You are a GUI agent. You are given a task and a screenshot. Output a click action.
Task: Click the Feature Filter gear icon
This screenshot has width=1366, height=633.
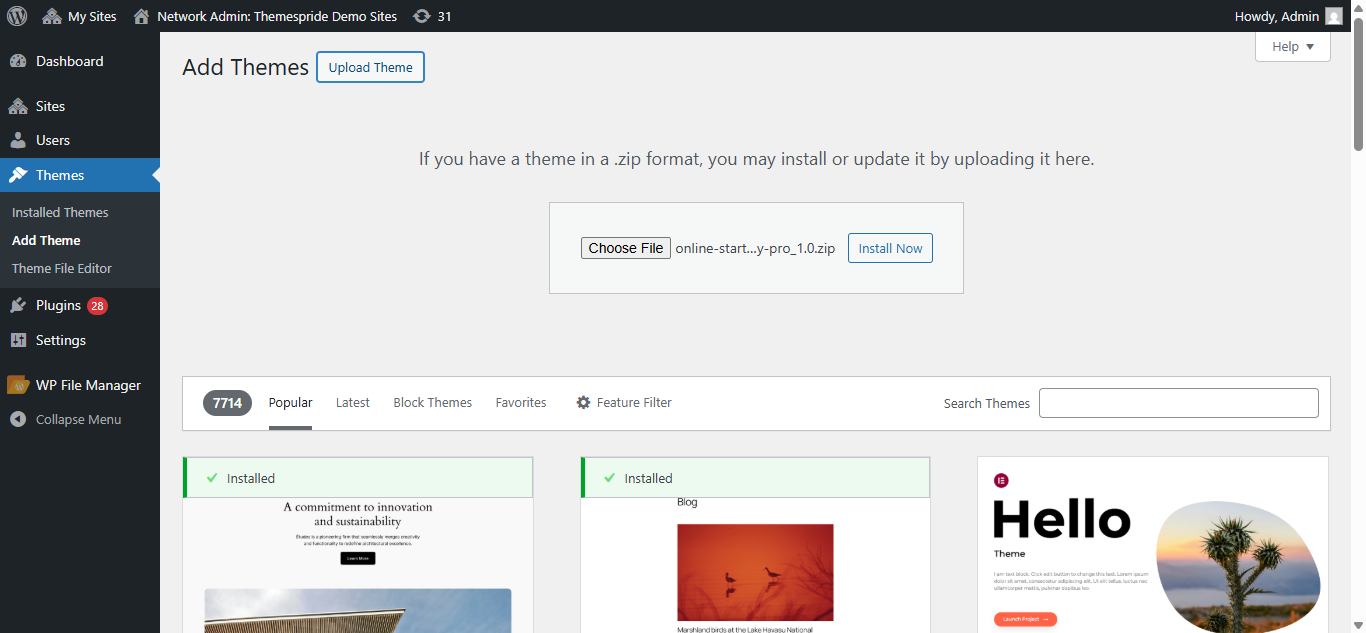pyautogui.click(x=583, y=402)
